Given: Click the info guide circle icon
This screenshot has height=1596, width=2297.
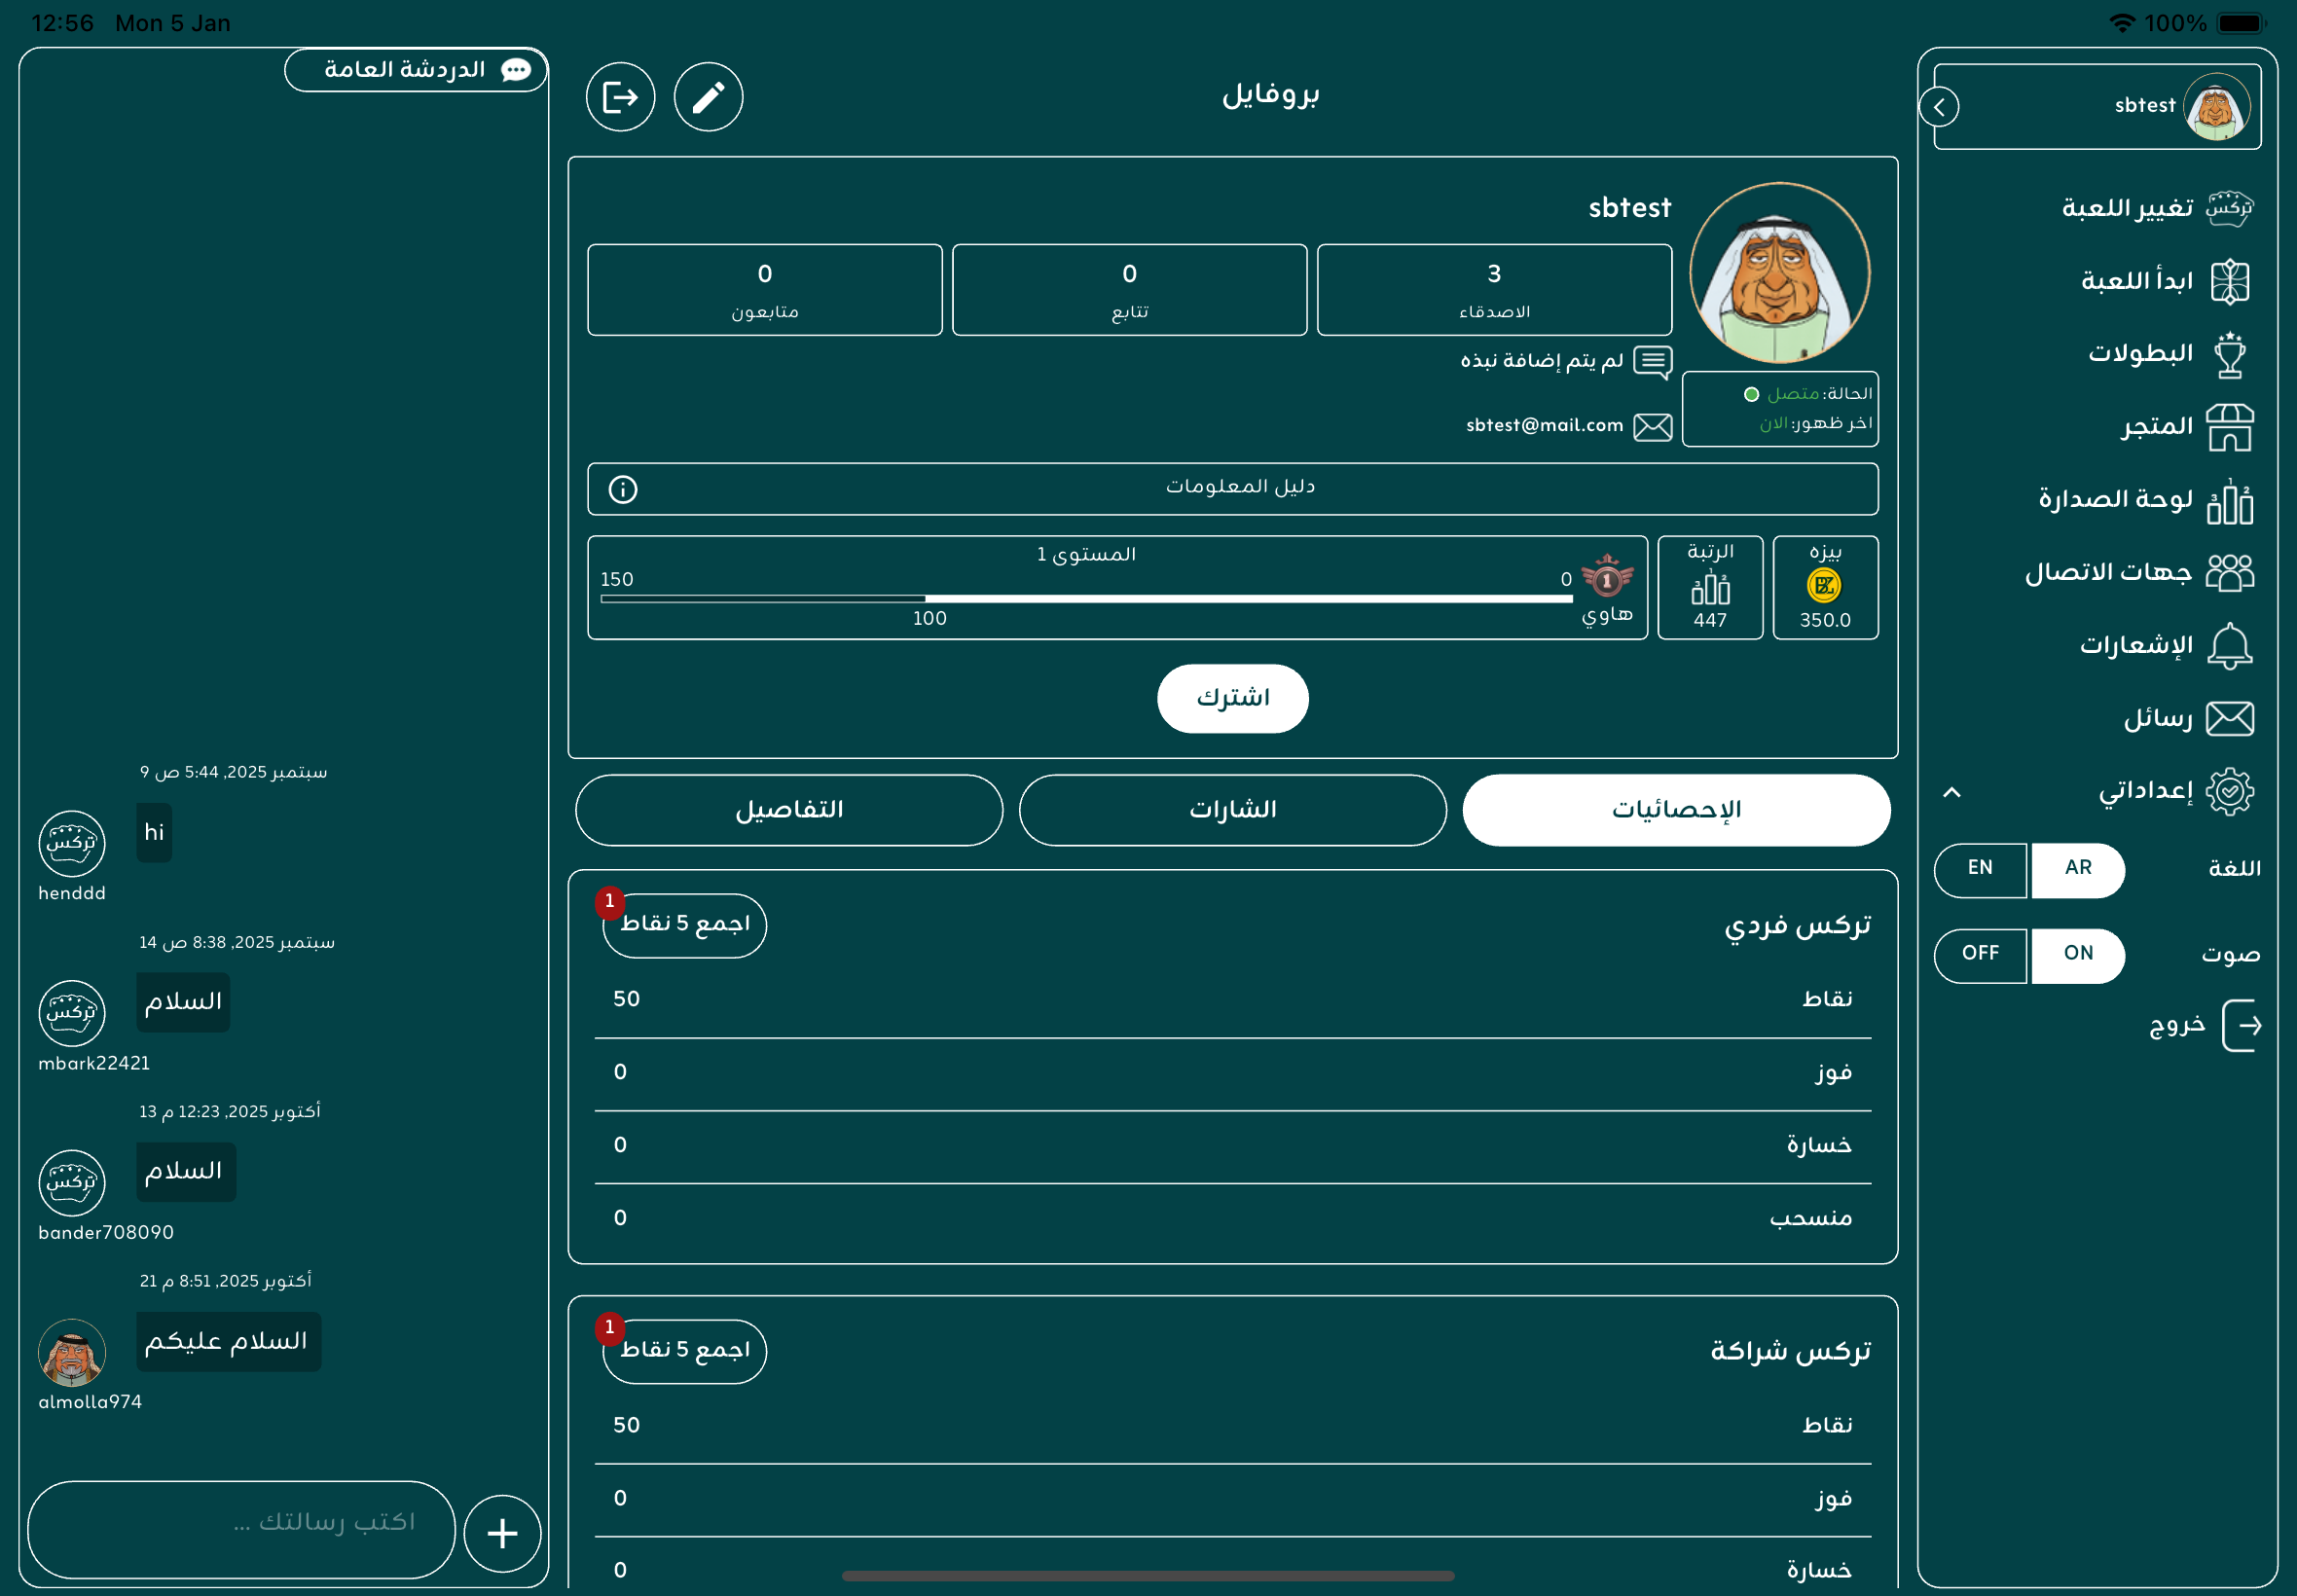Looking at the screenshot, I should tap(623, 489).
